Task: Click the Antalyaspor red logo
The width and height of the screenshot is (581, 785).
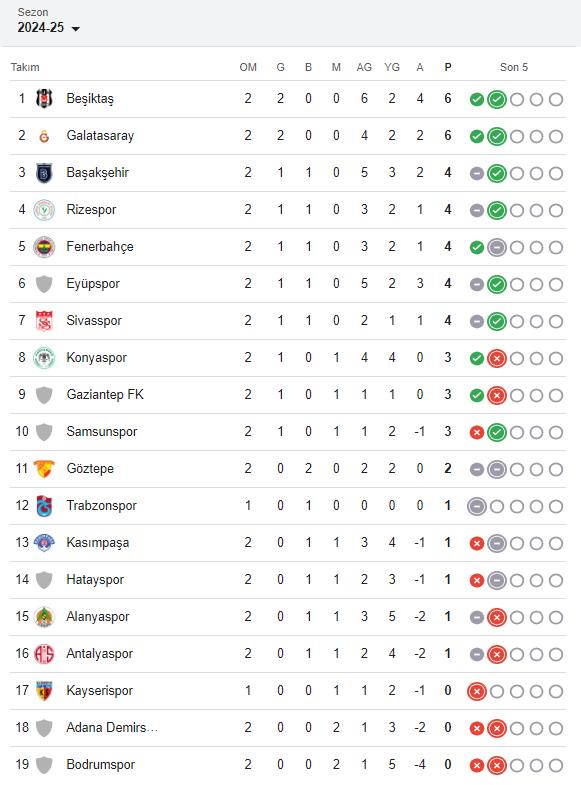Action: [44, 654]
